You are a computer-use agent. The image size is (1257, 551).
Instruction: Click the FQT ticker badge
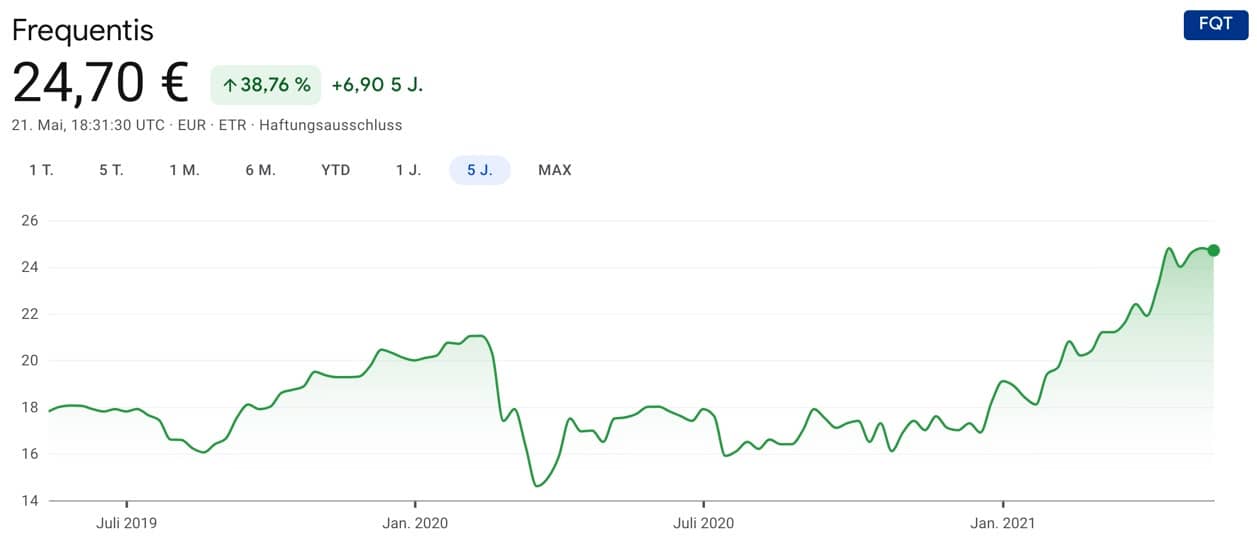[x=1216, y=24]
